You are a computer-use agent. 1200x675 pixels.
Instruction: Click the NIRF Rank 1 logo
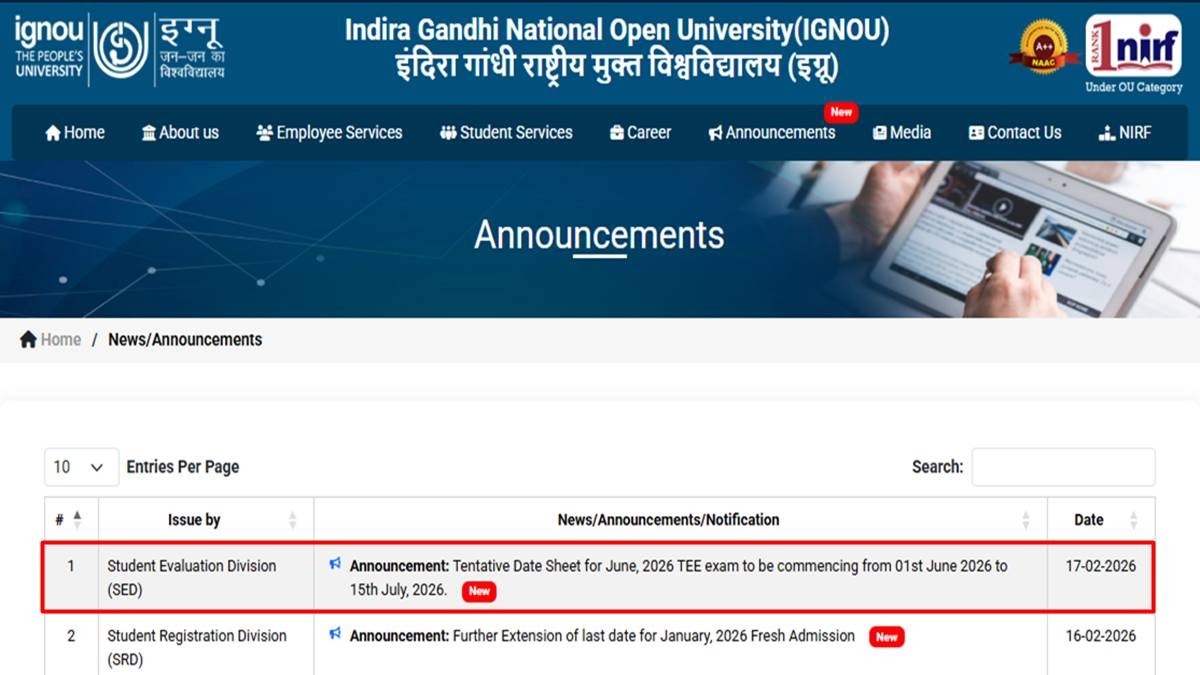[1133, 47]
